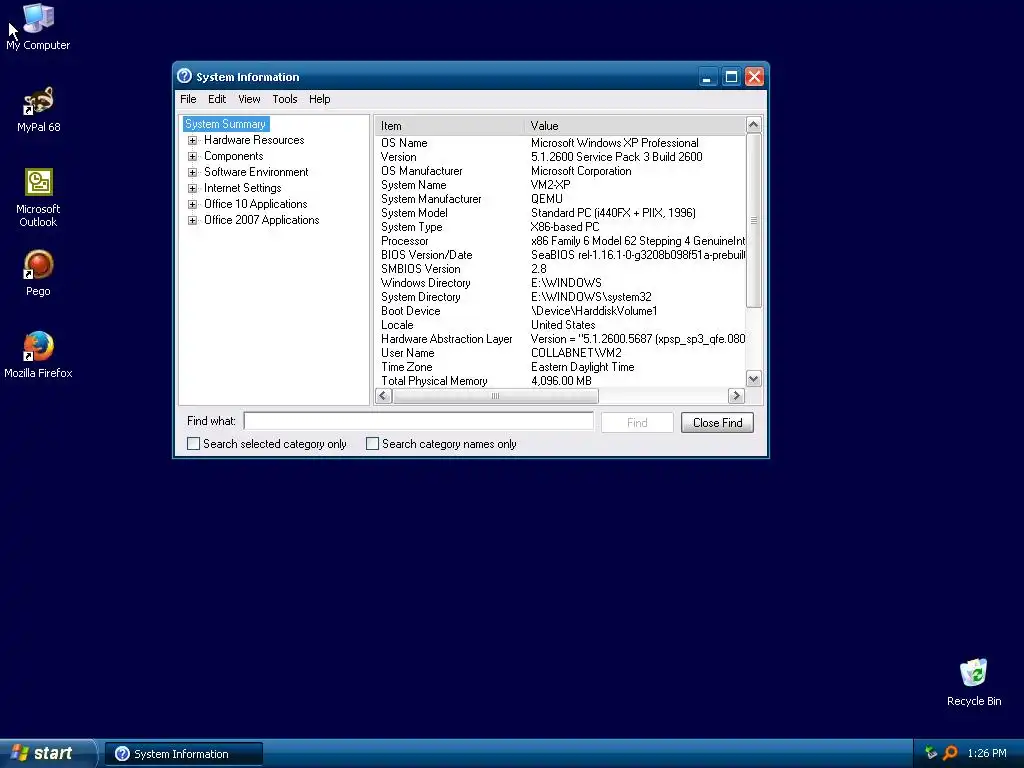Image resolution: width=1024 pixels, height=768 pixels.
Task: Expand Internet Settings tree node
Action: 192,188
